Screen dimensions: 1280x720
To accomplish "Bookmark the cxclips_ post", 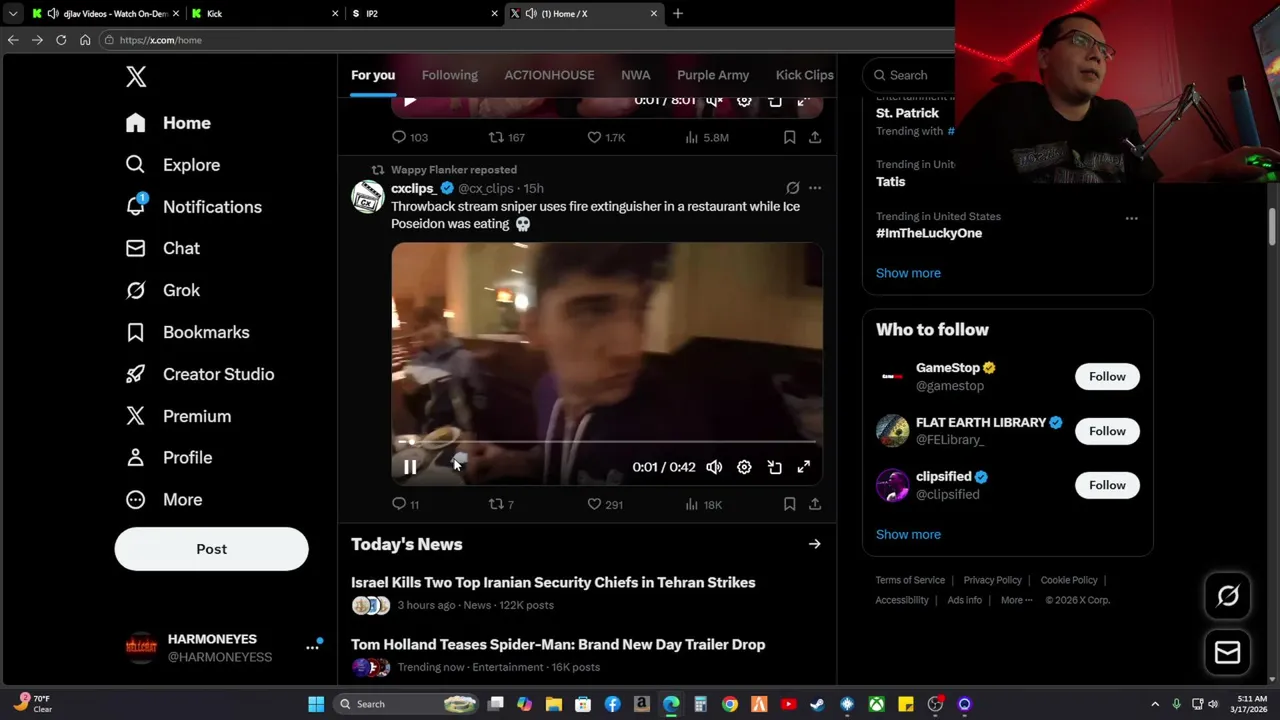I will pyautogui.click(x=789, y=504).
